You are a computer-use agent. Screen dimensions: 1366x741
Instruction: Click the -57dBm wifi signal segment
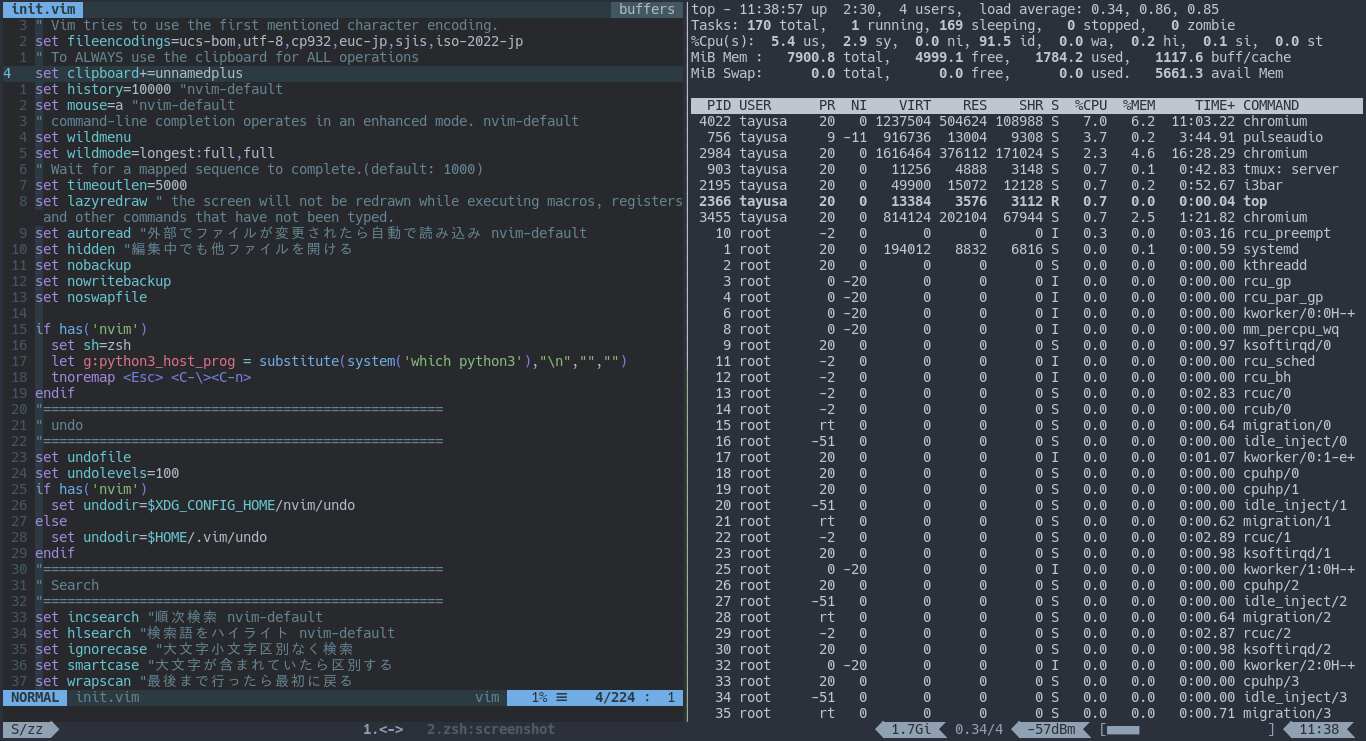pyautogui.click(x=1051, y=729)
